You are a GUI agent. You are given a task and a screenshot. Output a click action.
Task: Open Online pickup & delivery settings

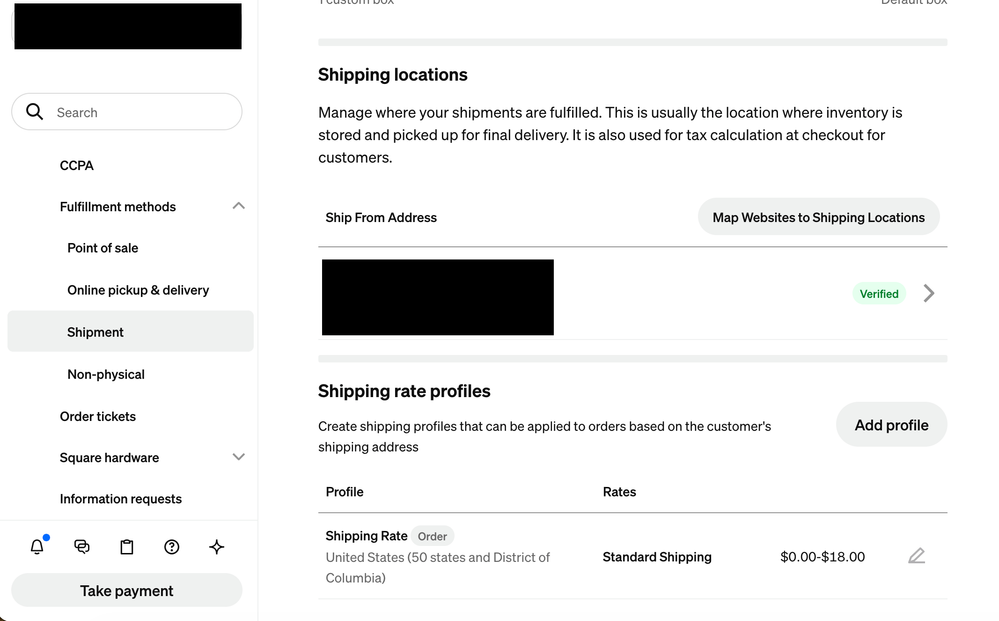pyautogui.click(x=138, y=290)
